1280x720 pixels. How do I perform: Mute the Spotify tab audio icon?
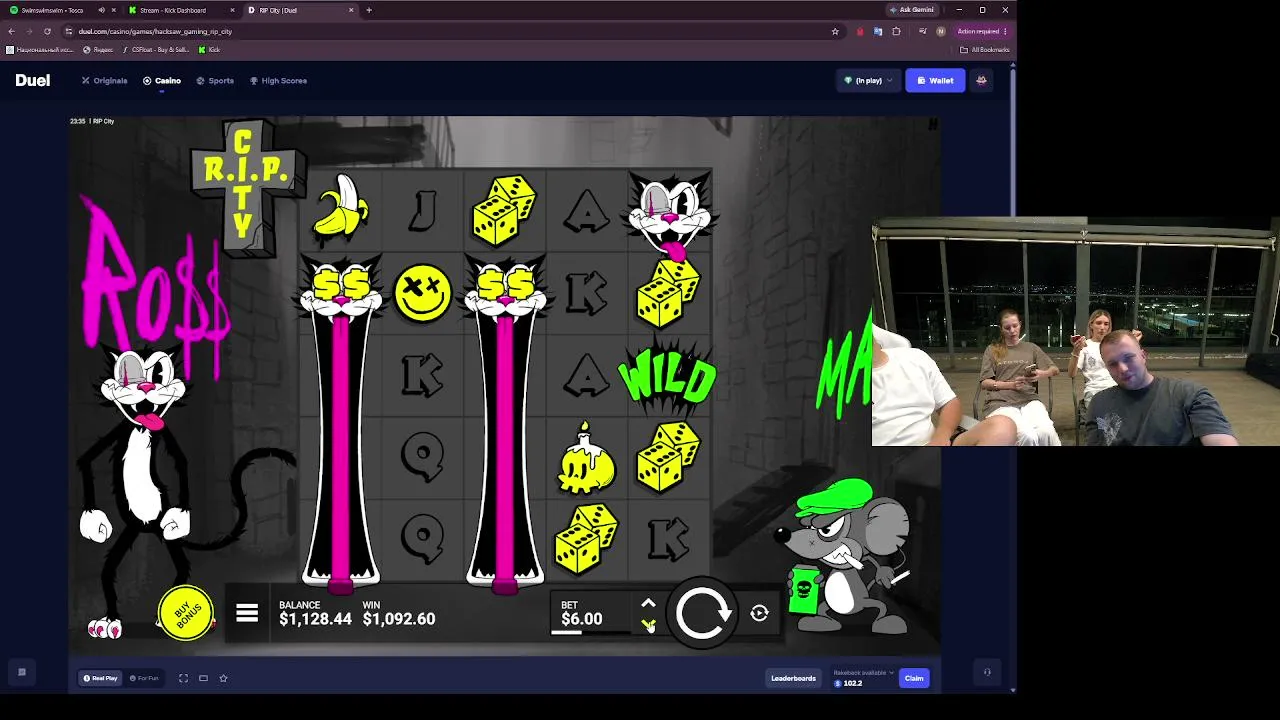coord(101,10)
